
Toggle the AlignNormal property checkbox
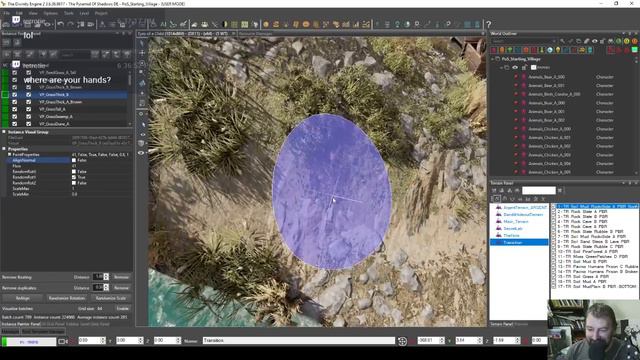point(74,160)
